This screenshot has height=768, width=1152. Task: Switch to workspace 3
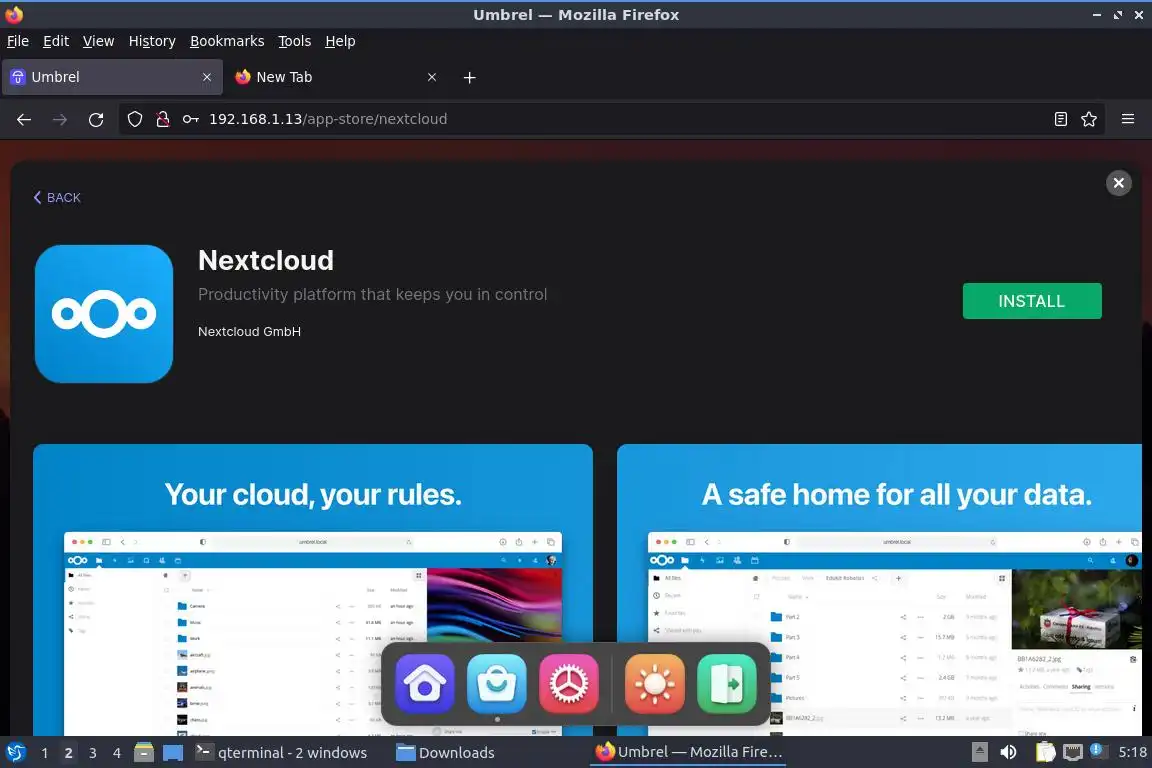point(93,753)
